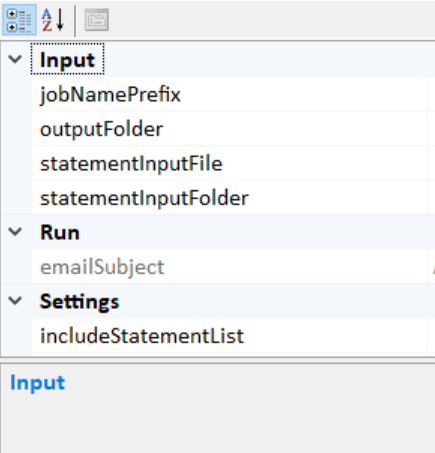Open the grayed-out Property Pages icon
Screen dimensions: 435x453
[x=97, y=20]
